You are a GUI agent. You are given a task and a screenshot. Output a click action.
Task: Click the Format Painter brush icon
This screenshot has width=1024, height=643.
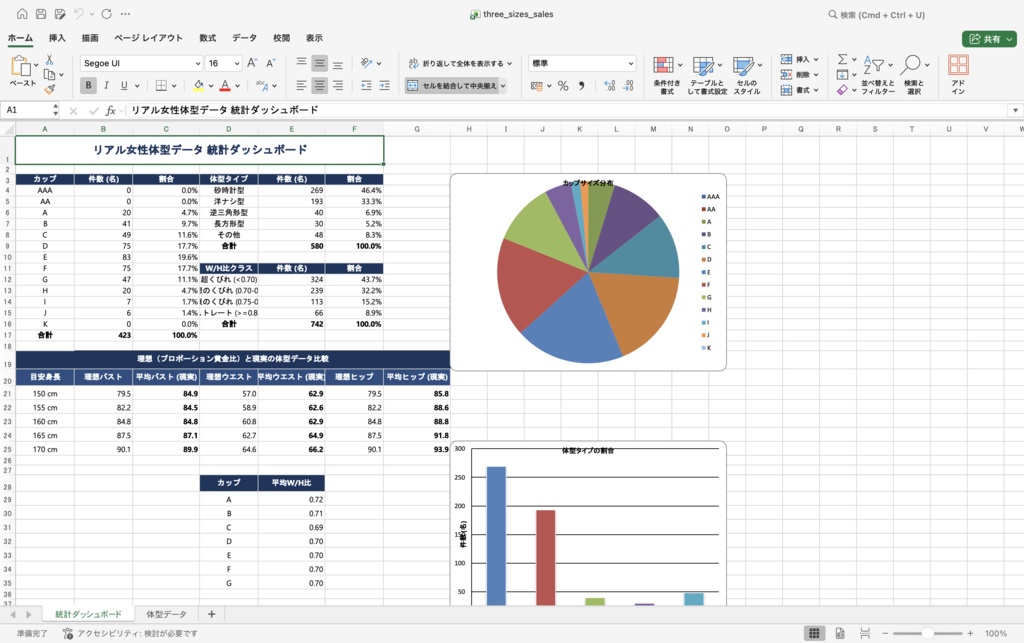pos(50,89)
